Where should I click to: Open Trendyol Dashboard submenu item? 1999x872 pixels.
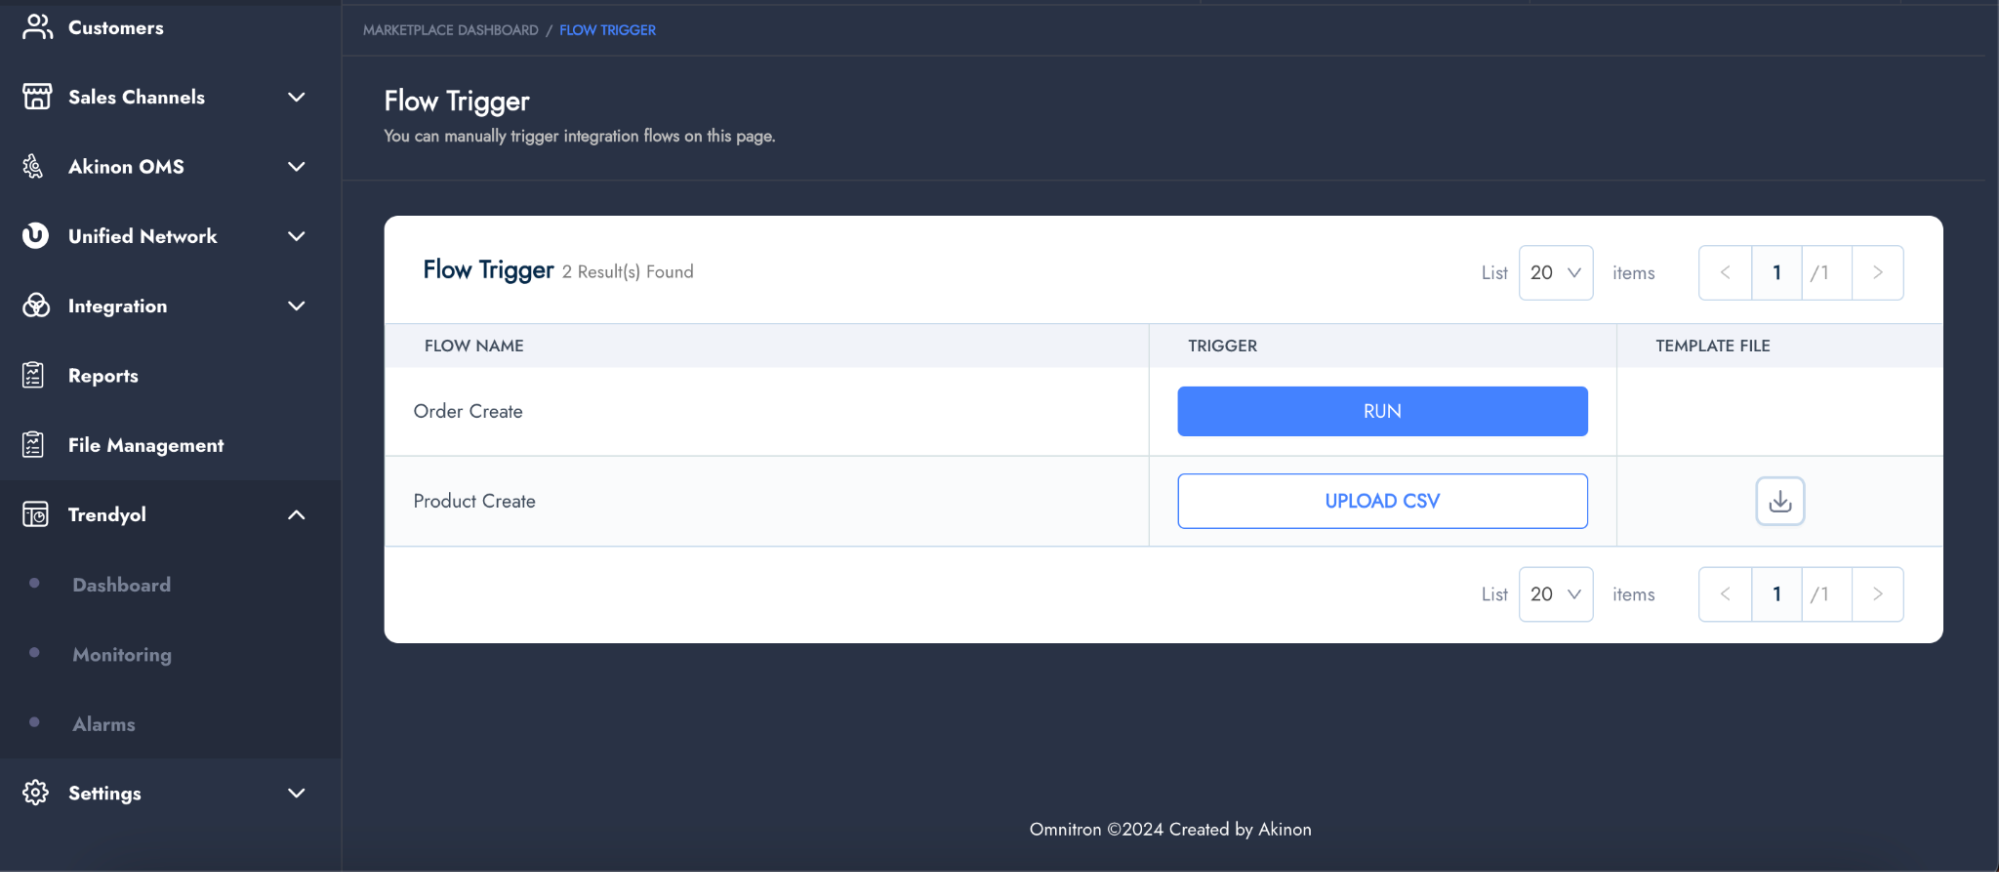[121, 585]
